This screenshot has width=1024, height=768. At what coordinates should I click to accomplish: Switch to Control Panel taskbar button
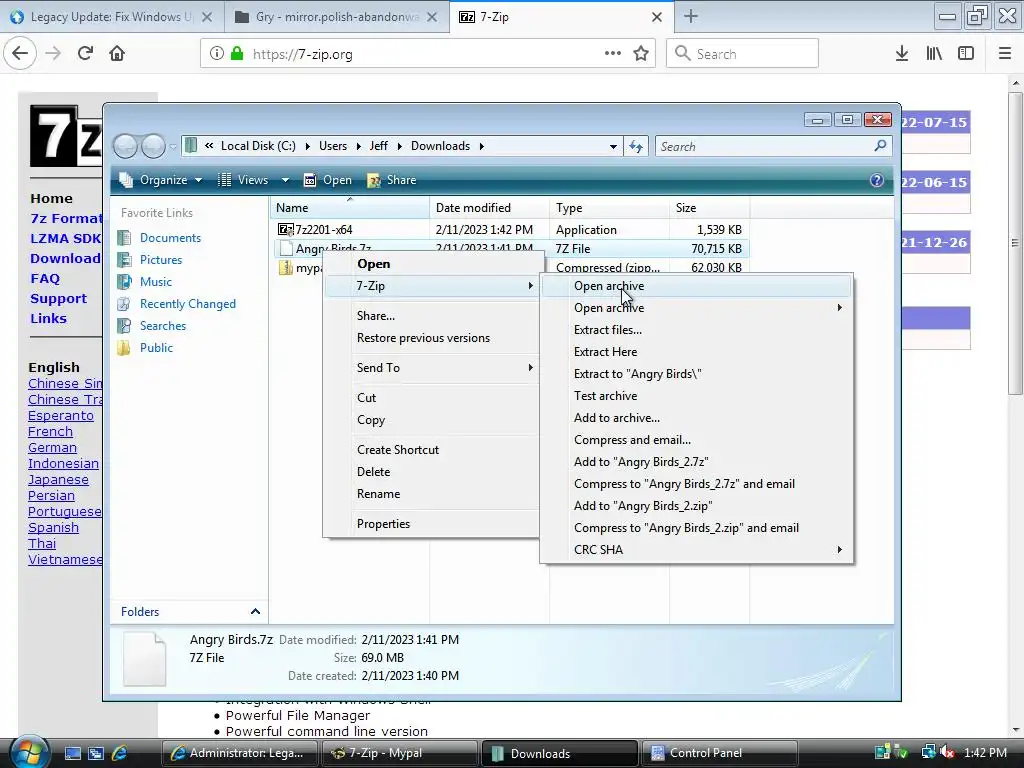(x=718, y=753)
